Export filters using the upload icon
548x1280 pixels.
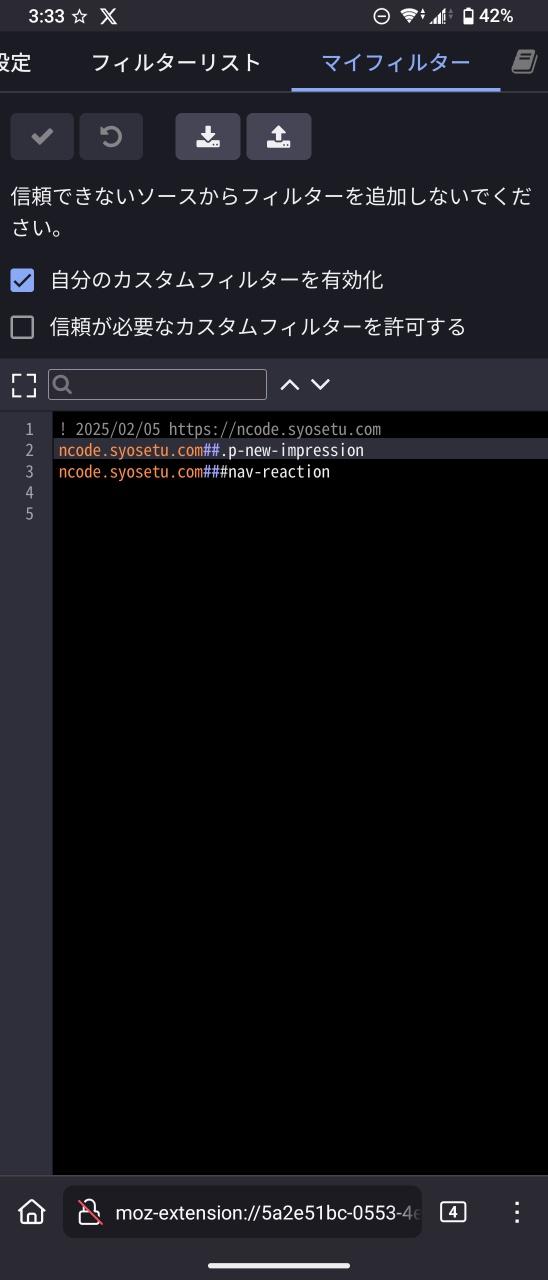279,136
